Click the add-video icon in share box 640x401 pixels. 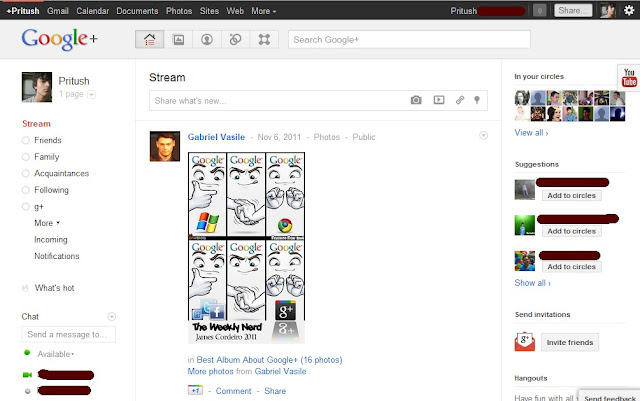[x=439, y=100]
